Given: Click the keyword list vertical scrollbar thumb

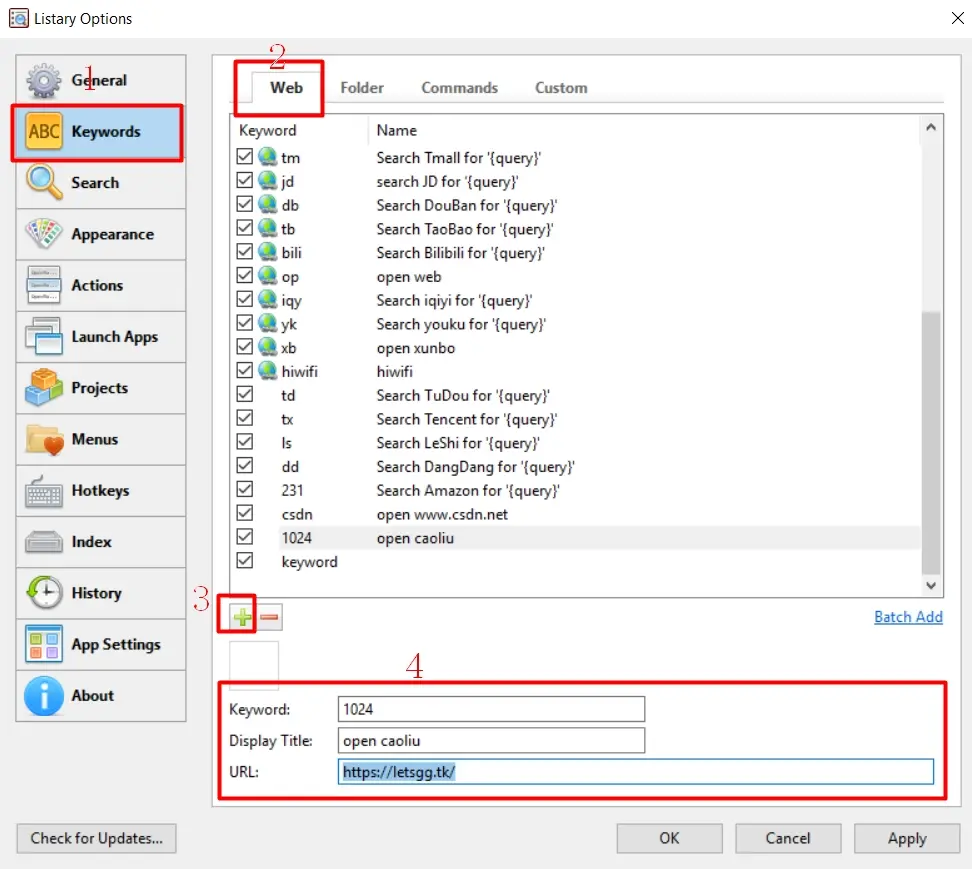Looking at the screenshot, I should 930,443.
